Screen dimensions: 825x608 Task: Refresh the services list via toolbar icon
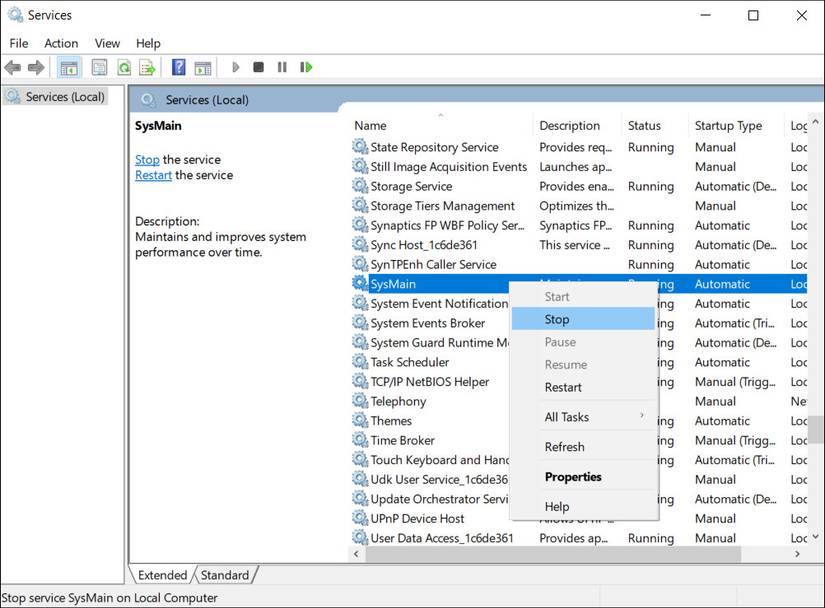pos(122,67)
